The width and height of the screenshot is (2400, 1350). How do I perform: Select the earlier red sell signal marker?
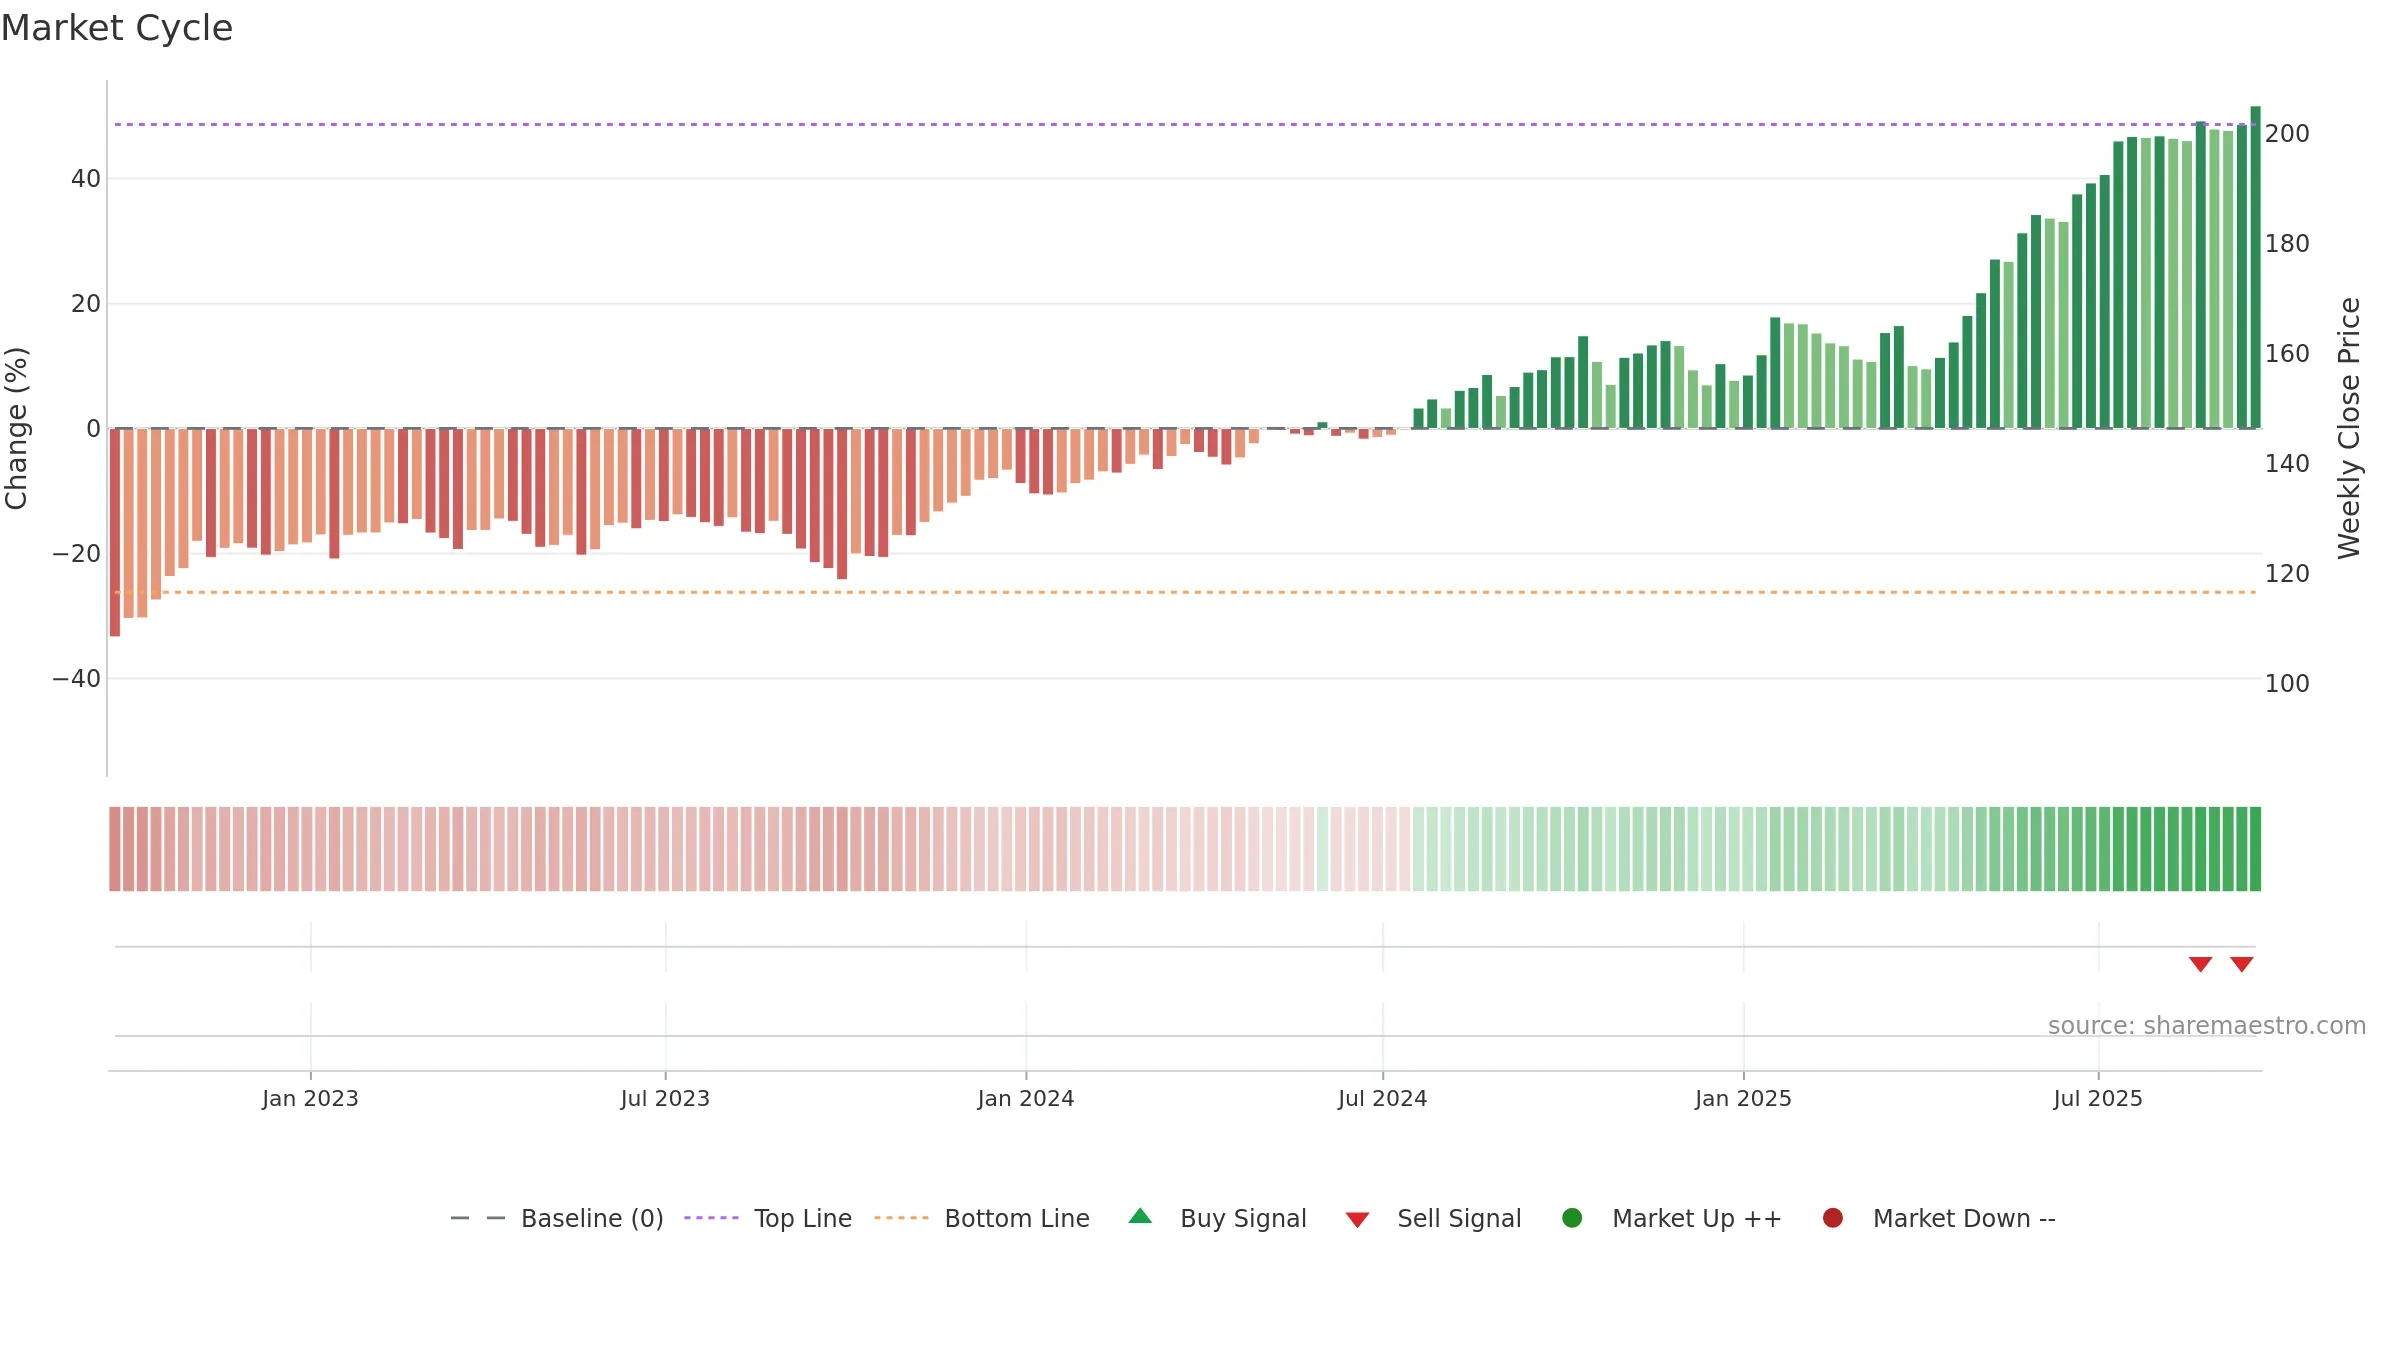(2200, 964)
